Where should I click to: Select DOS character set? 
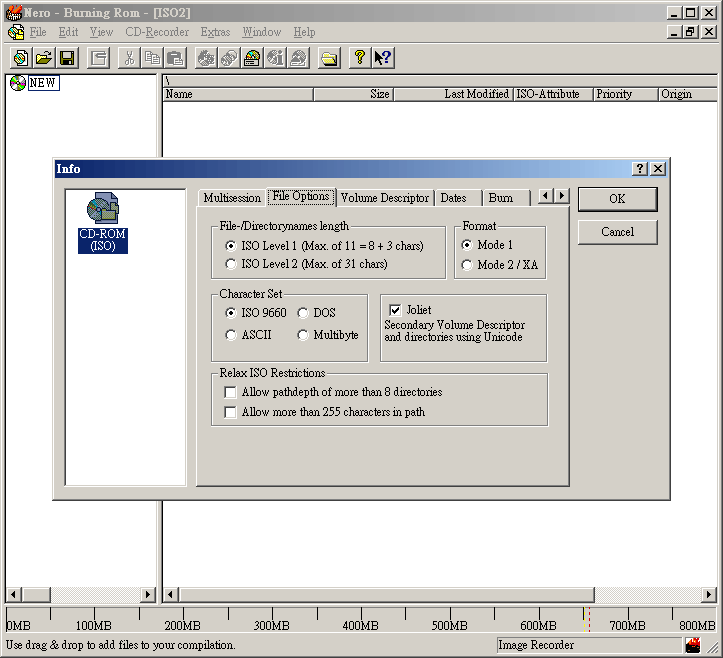[x=316, y=313]
